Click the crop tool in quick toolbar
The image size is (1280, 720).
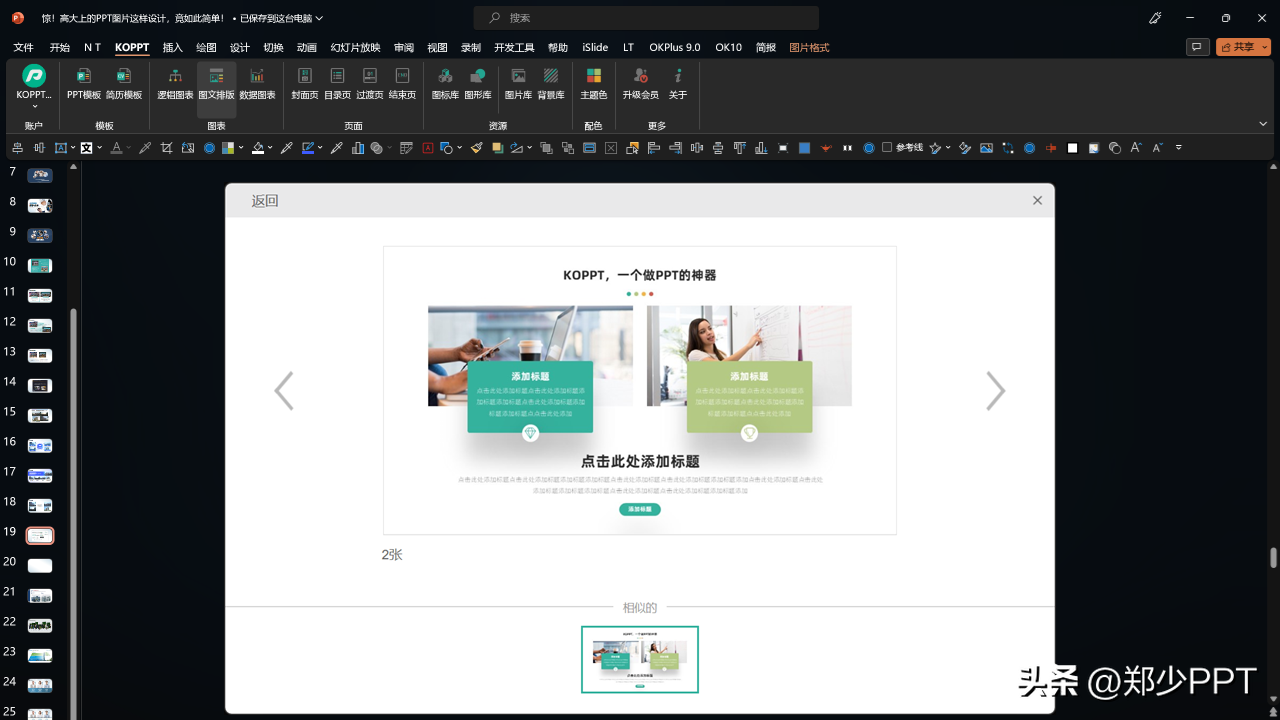click(166, 148)
